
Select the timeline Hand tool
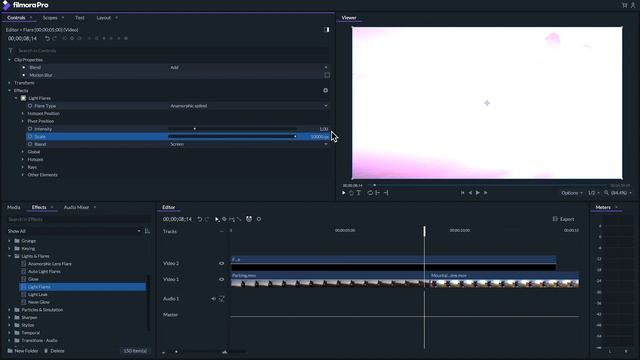[x=224, y=219]
